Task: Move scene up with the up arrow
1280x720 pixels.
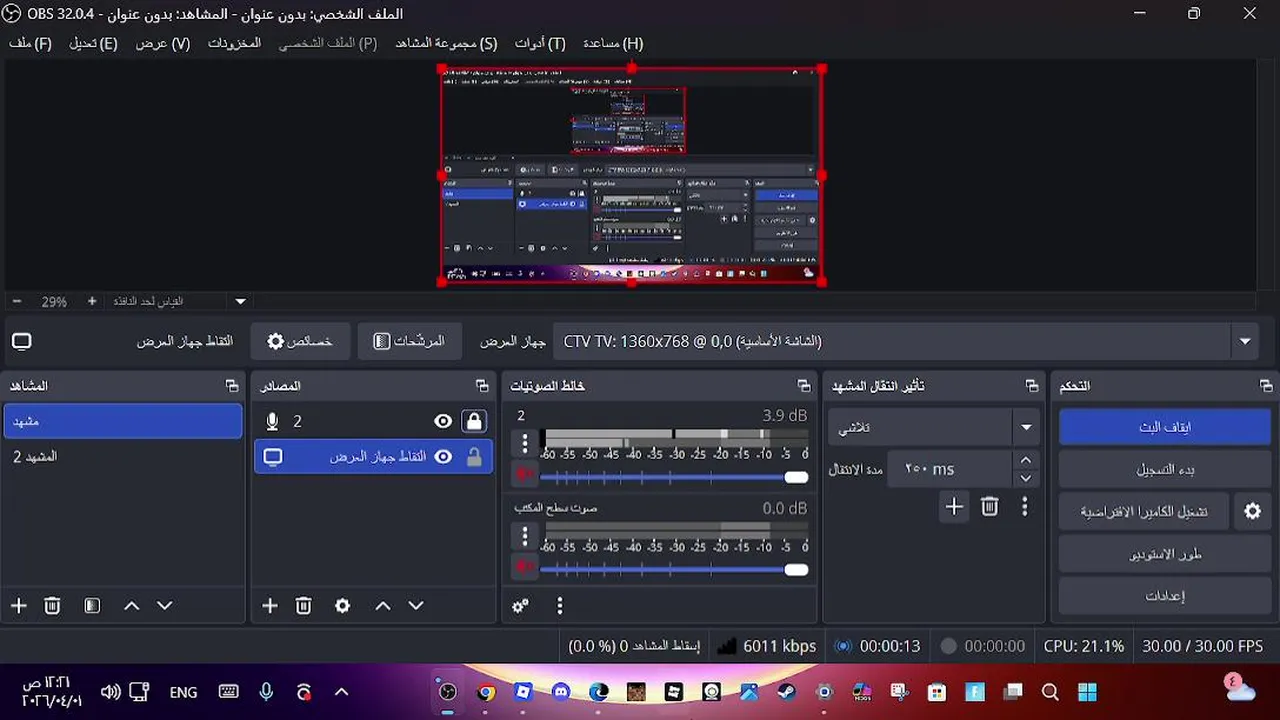Action: (x=131, y=606)
